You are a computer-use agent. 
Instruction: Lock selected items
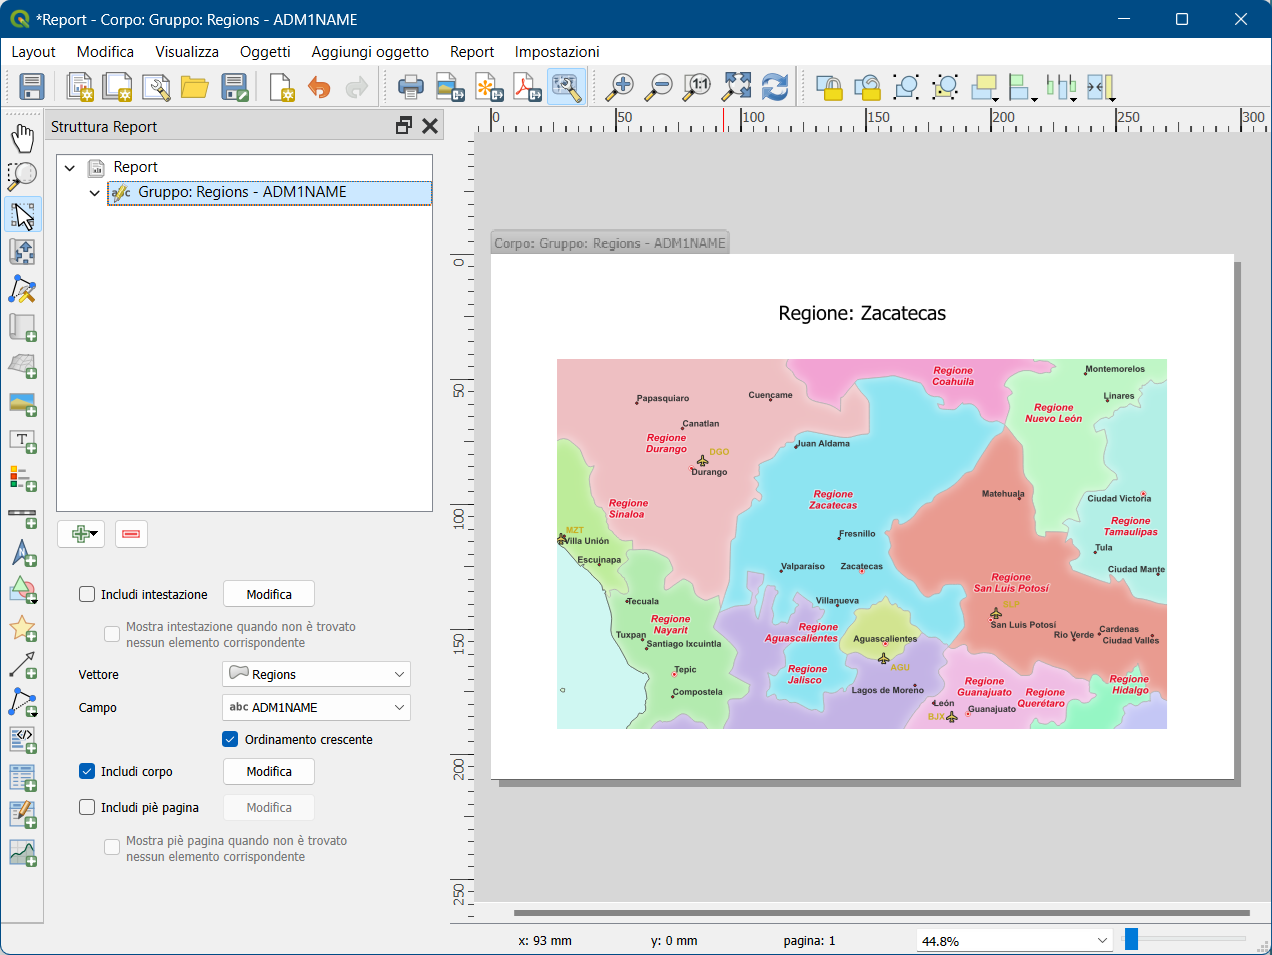pyautogui.click(x=828, y=87)
